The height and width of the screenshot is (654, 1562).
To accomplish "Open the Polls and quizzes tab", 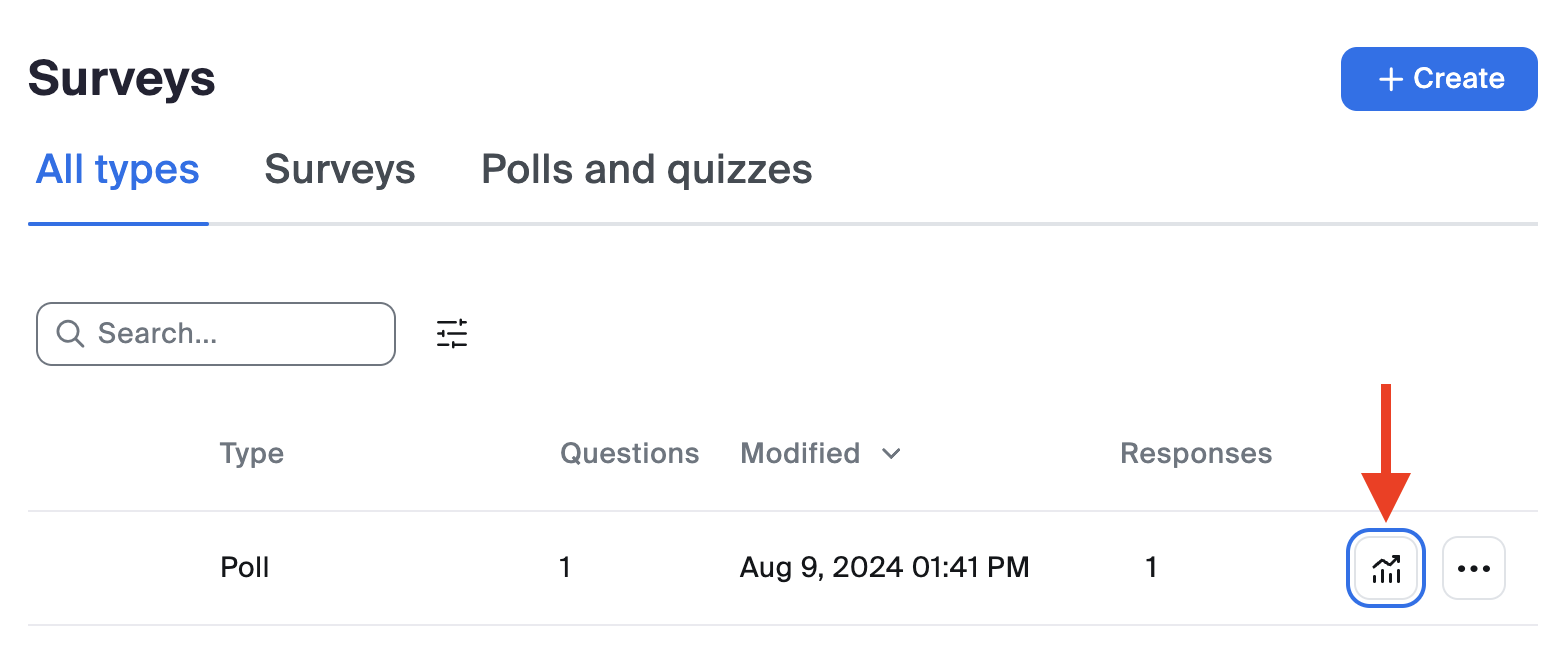I will tap(647, 170).
